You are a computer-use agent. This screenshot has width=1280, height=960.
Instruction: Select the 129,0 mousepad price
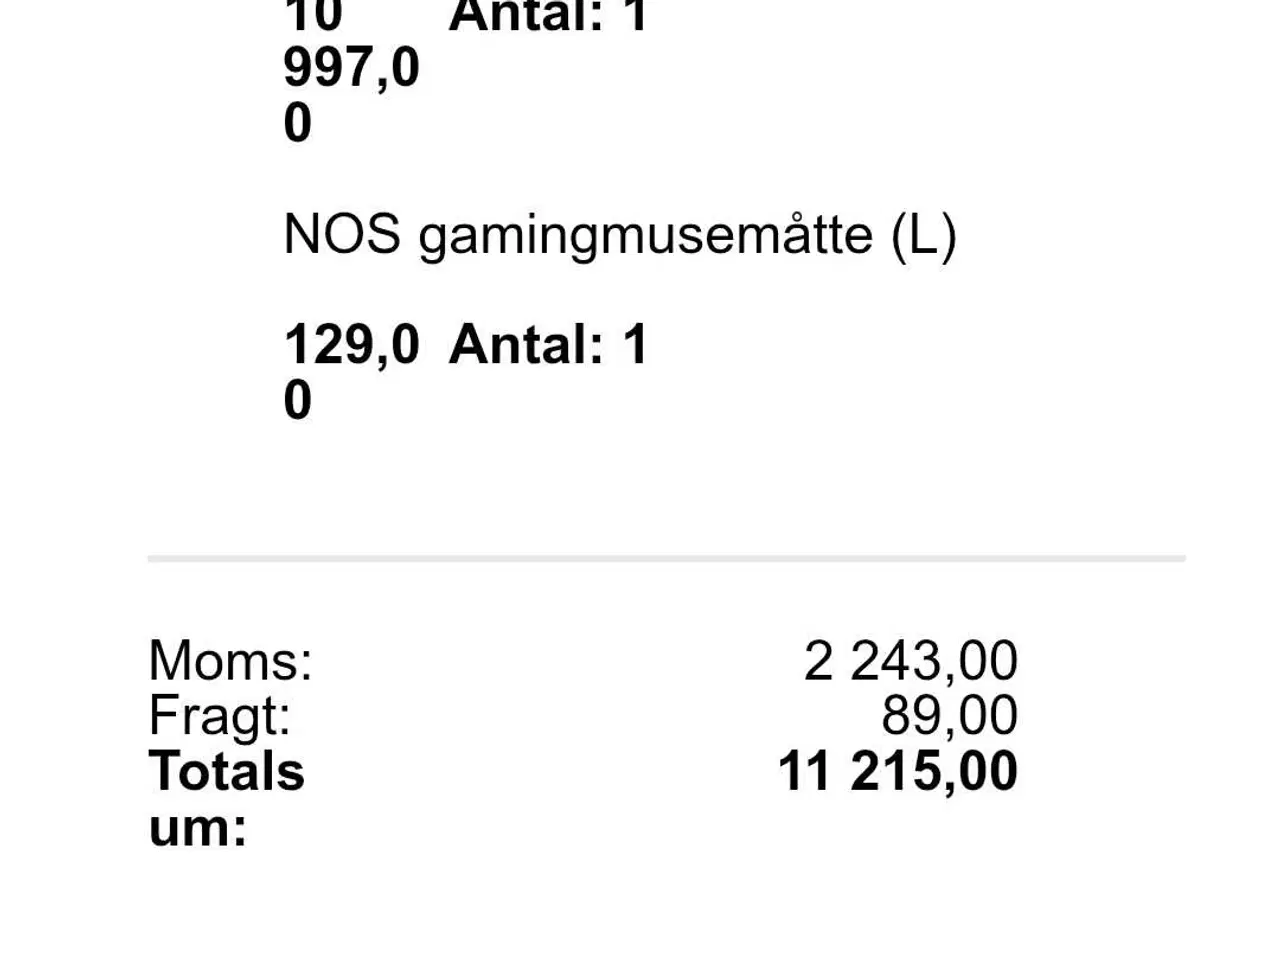point(352,344)
